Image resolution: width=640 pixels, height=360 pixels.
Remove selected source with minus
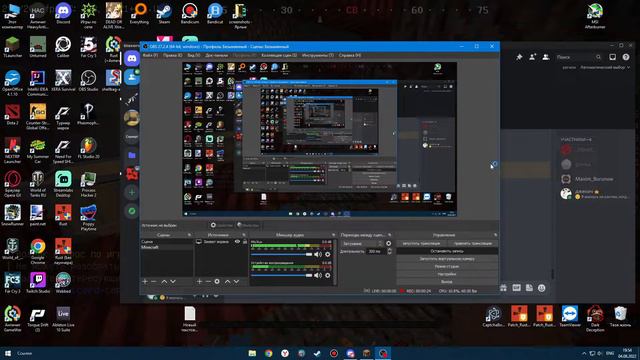(208, 282)
